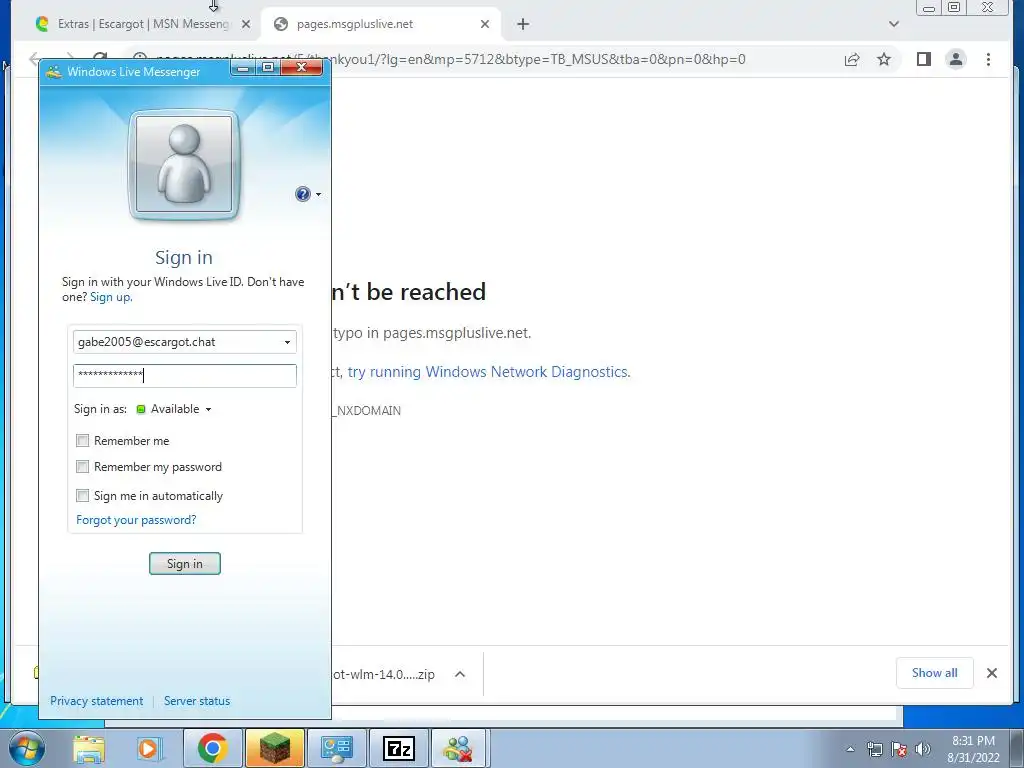Share this page icon in address bar
This screenshot has height=768, width=1024.
coord(852,59)
